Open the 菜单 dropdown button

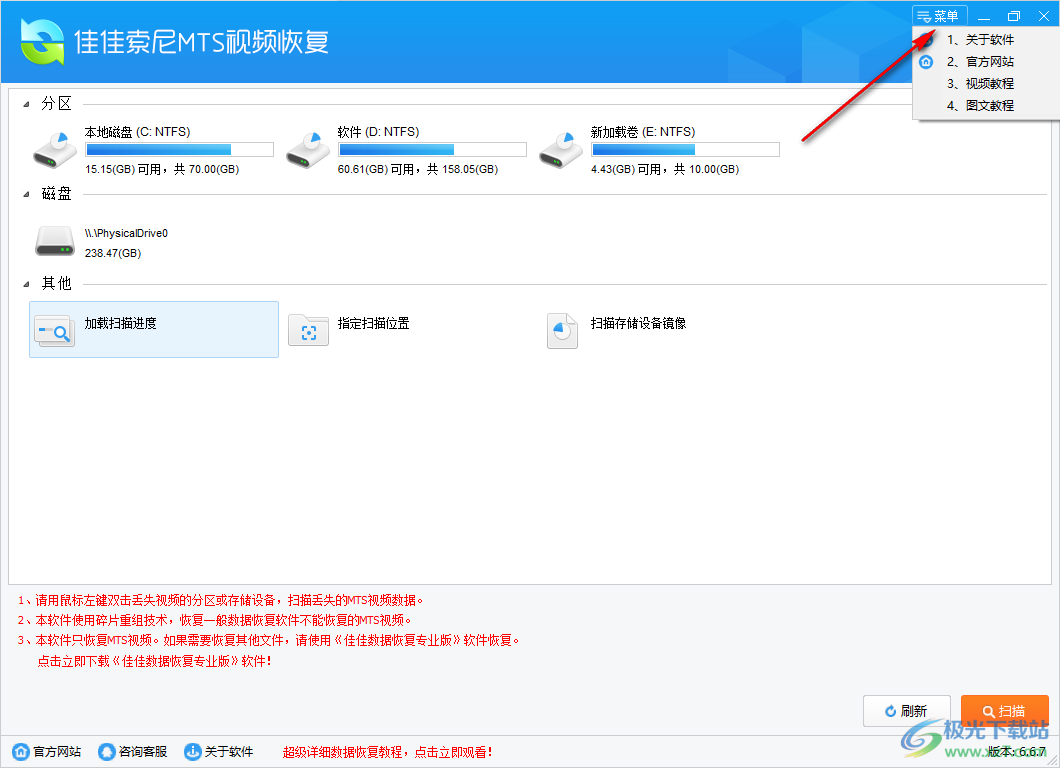click(940, 16)
